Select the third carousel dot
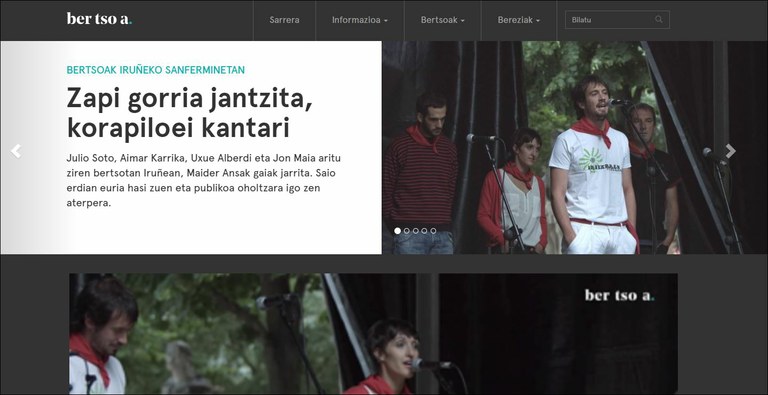Image resolution: width=768 pixels, height=395 pixels. [415, 230]
